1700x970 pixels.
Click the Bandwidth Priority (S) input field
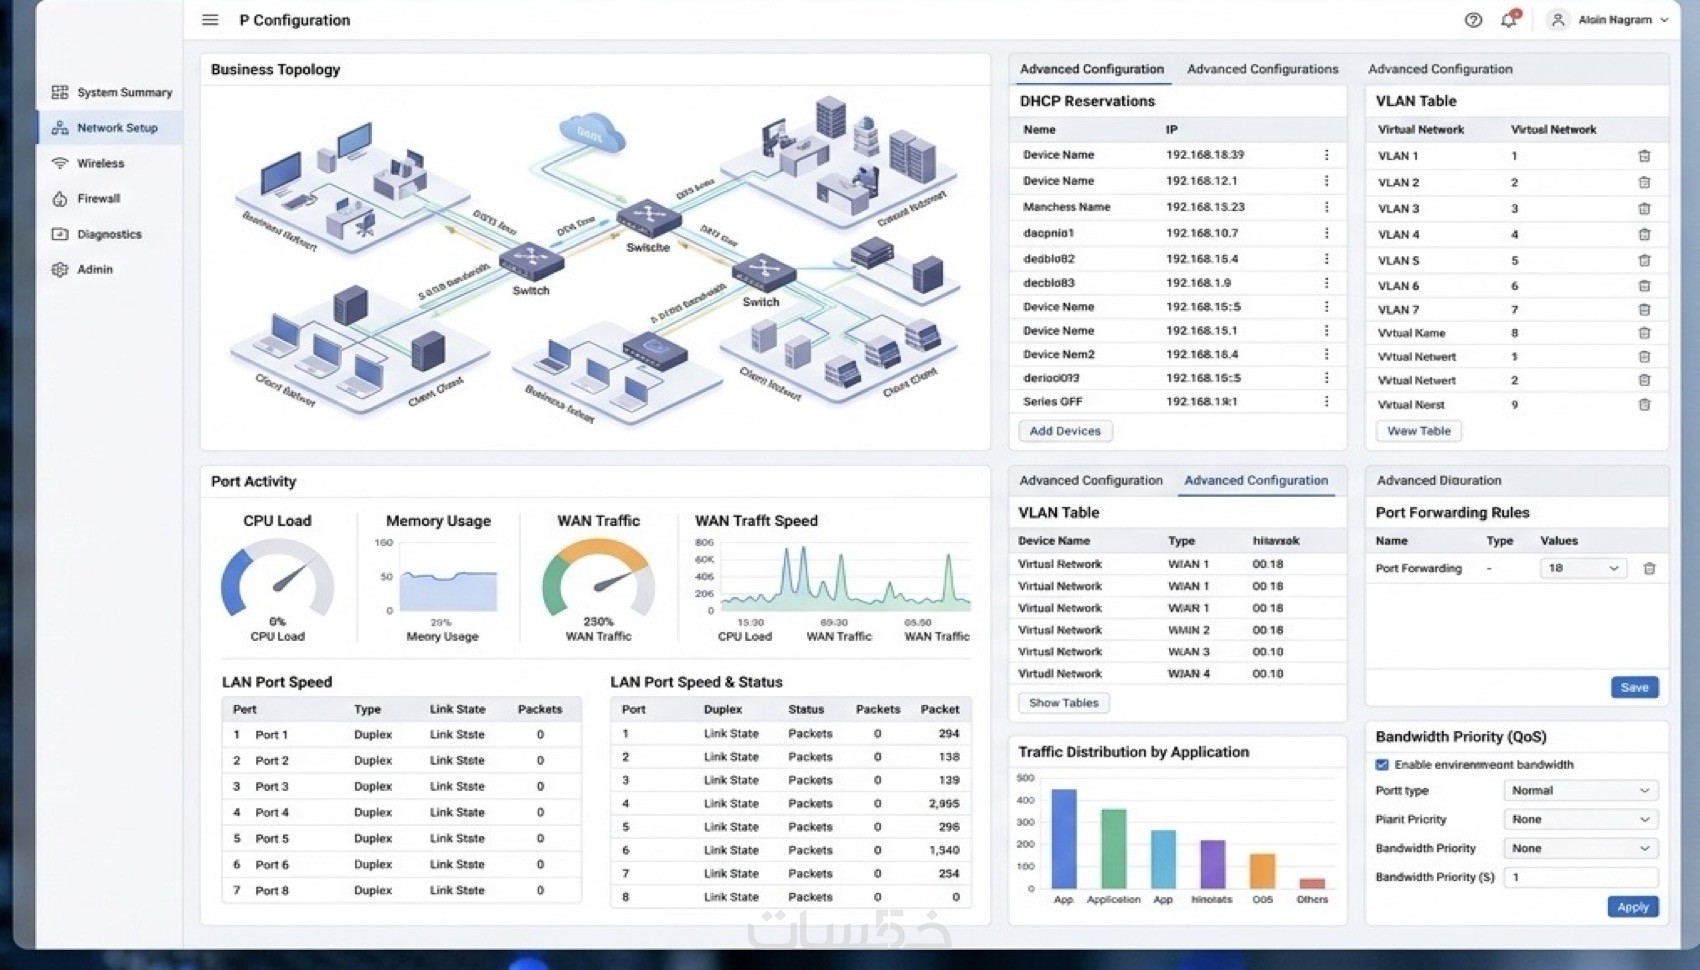(1580, 877)
